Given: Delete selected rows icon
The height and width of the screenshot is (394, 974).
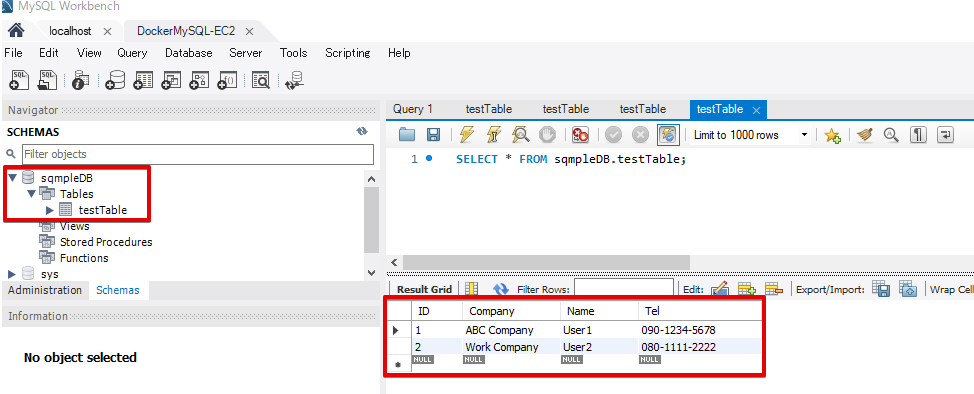Looking at the screenshot, I should tap(773, 289).
